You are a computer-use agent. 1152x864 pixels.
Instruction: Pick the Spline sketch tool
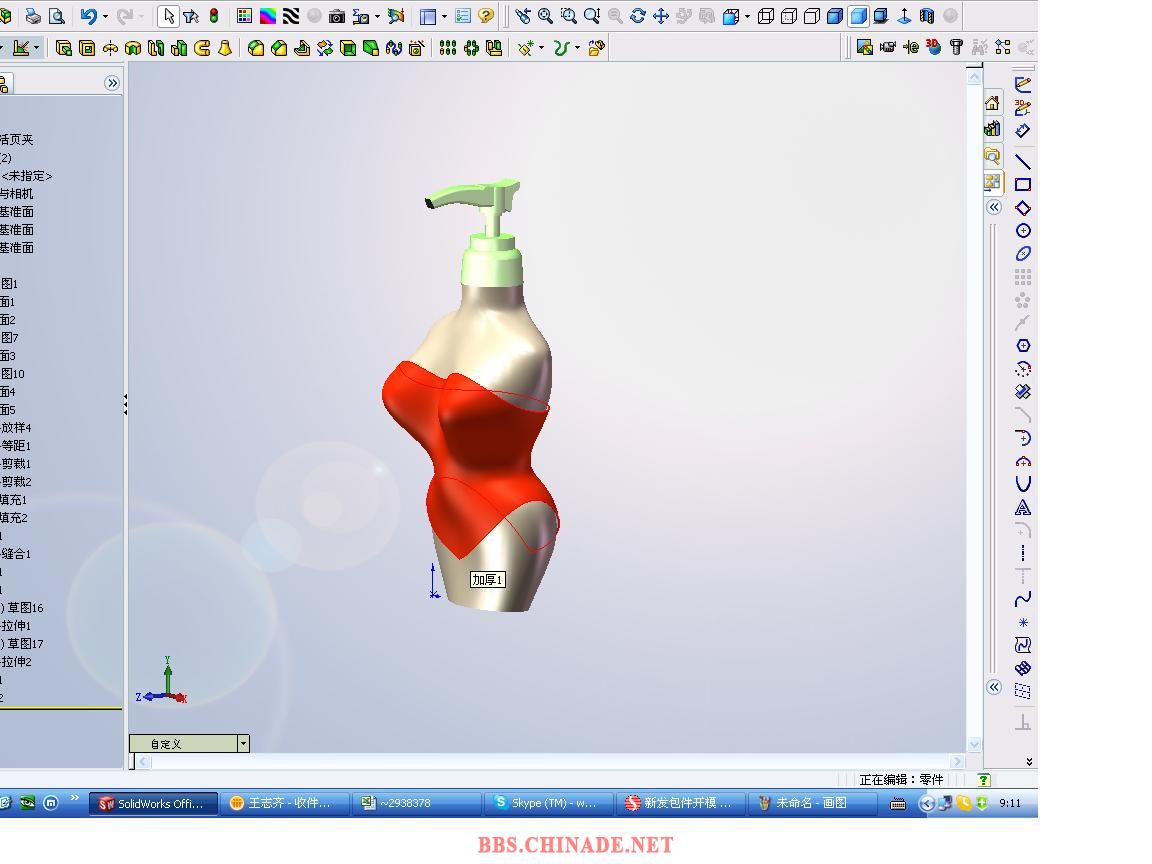pyautogui.click(x=1023, y=599)
